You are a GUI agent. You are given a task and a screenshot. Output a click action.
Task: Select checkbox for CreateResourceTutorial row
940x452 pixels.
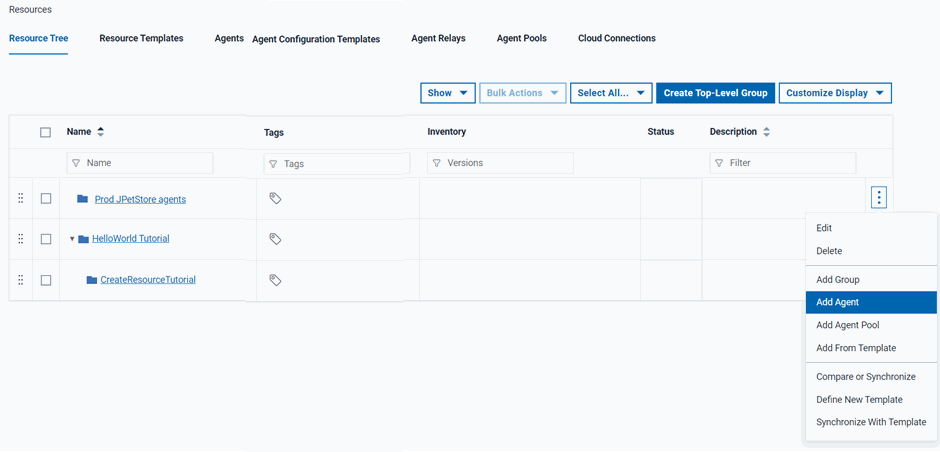click(46, 280)
